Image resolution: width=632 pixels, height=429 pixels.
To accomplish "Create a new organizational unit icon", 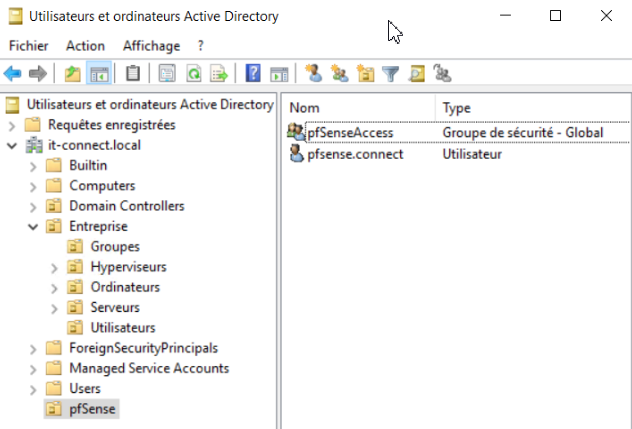I will (365, 73).
